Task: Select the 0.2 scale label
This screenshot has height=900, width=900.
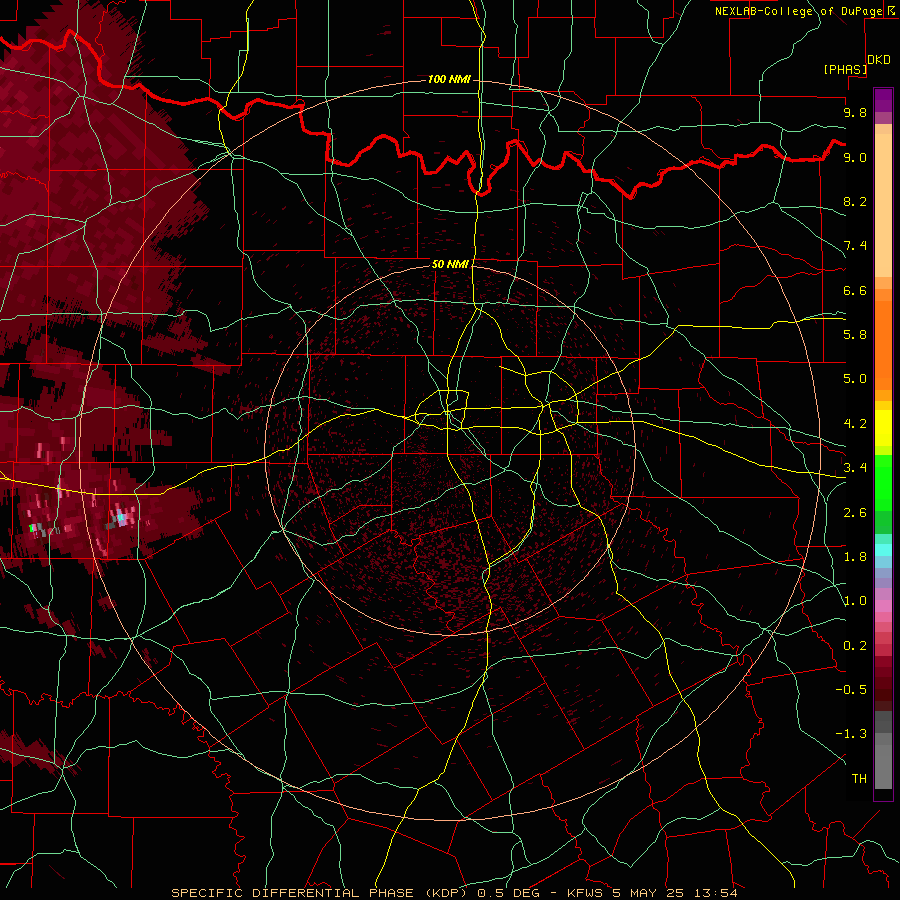Action: tap(855, 646)
